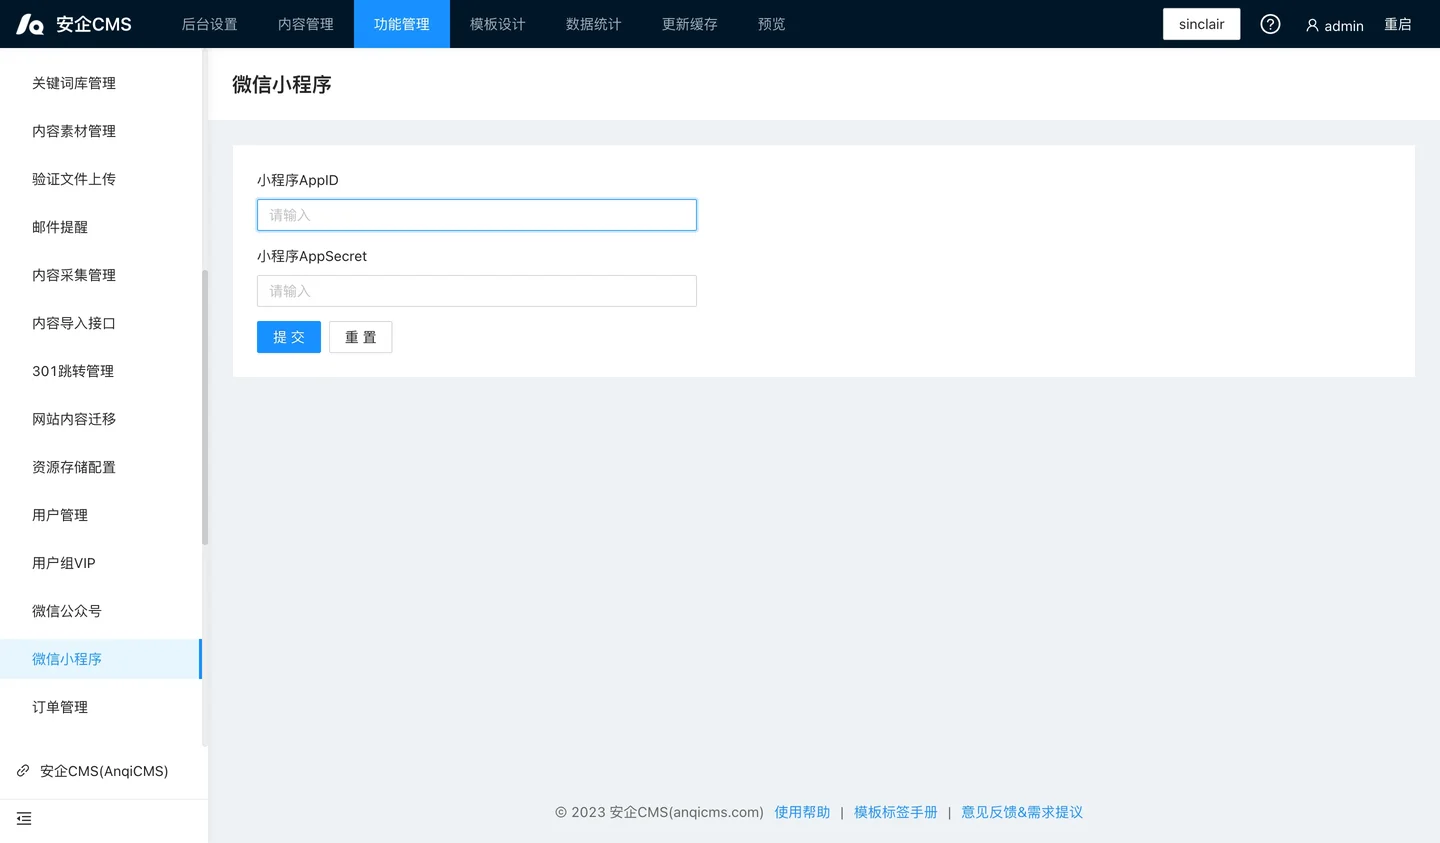1440x843 pixels.
Task: Click the 安企CMS(AnqiCMS) sidebar link
Action: [104, 771]
